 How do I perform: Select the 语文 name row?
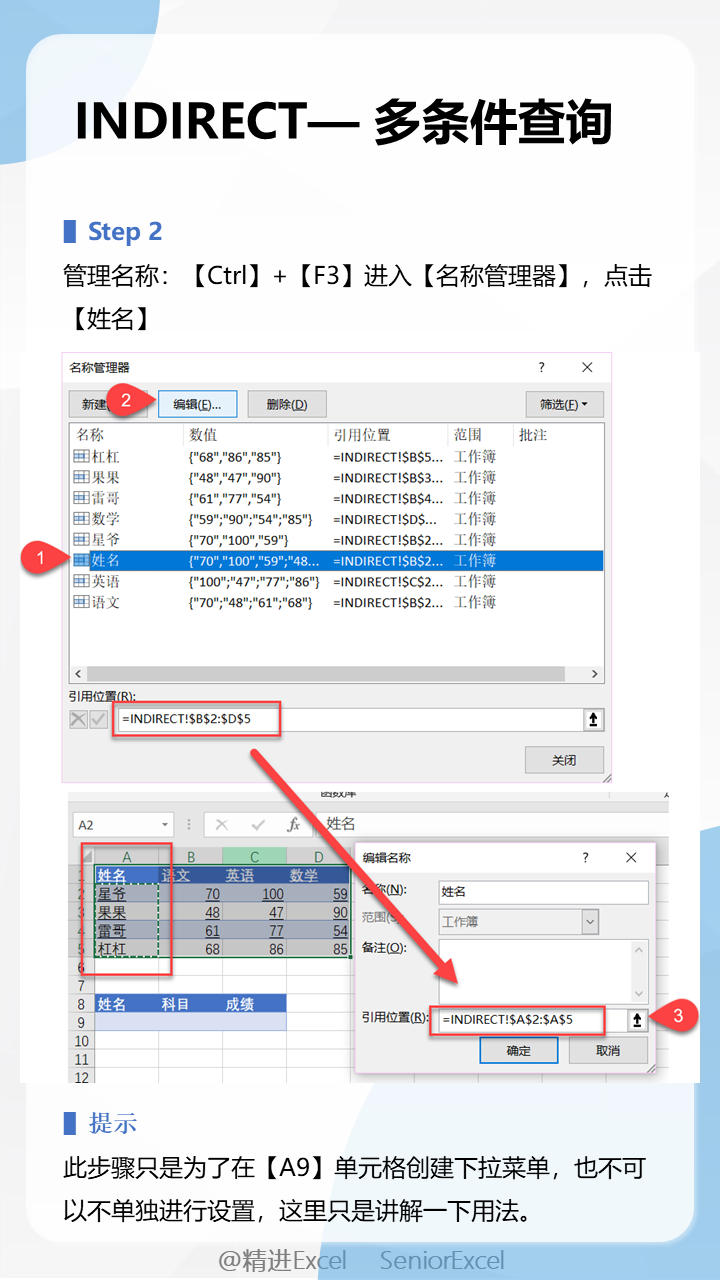336,603
